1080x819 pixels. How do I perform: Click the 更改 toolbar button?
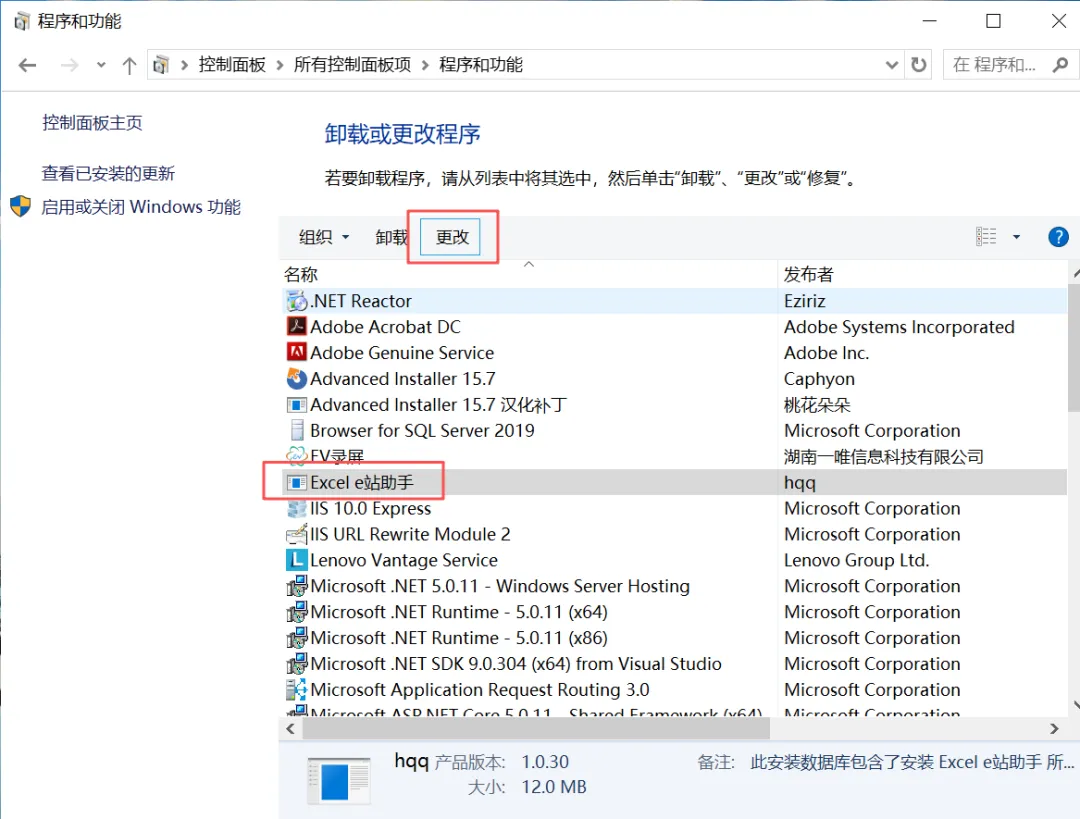pyautogui.click(x=452, y=237)
